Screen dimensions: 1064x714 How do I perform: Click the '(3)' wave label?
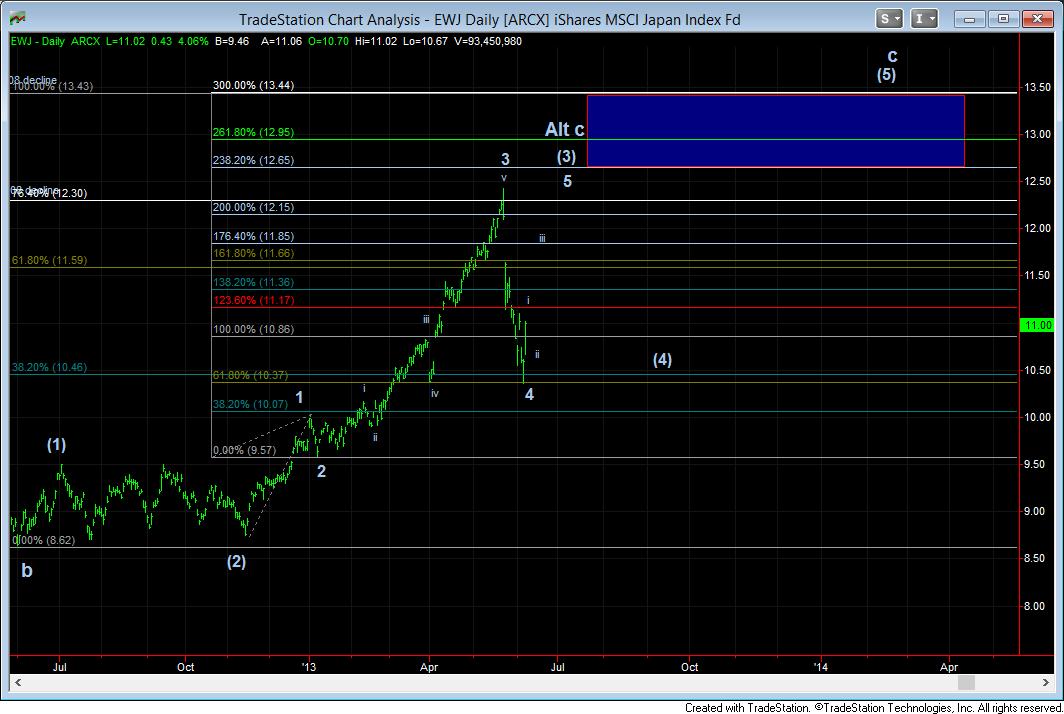567,157
